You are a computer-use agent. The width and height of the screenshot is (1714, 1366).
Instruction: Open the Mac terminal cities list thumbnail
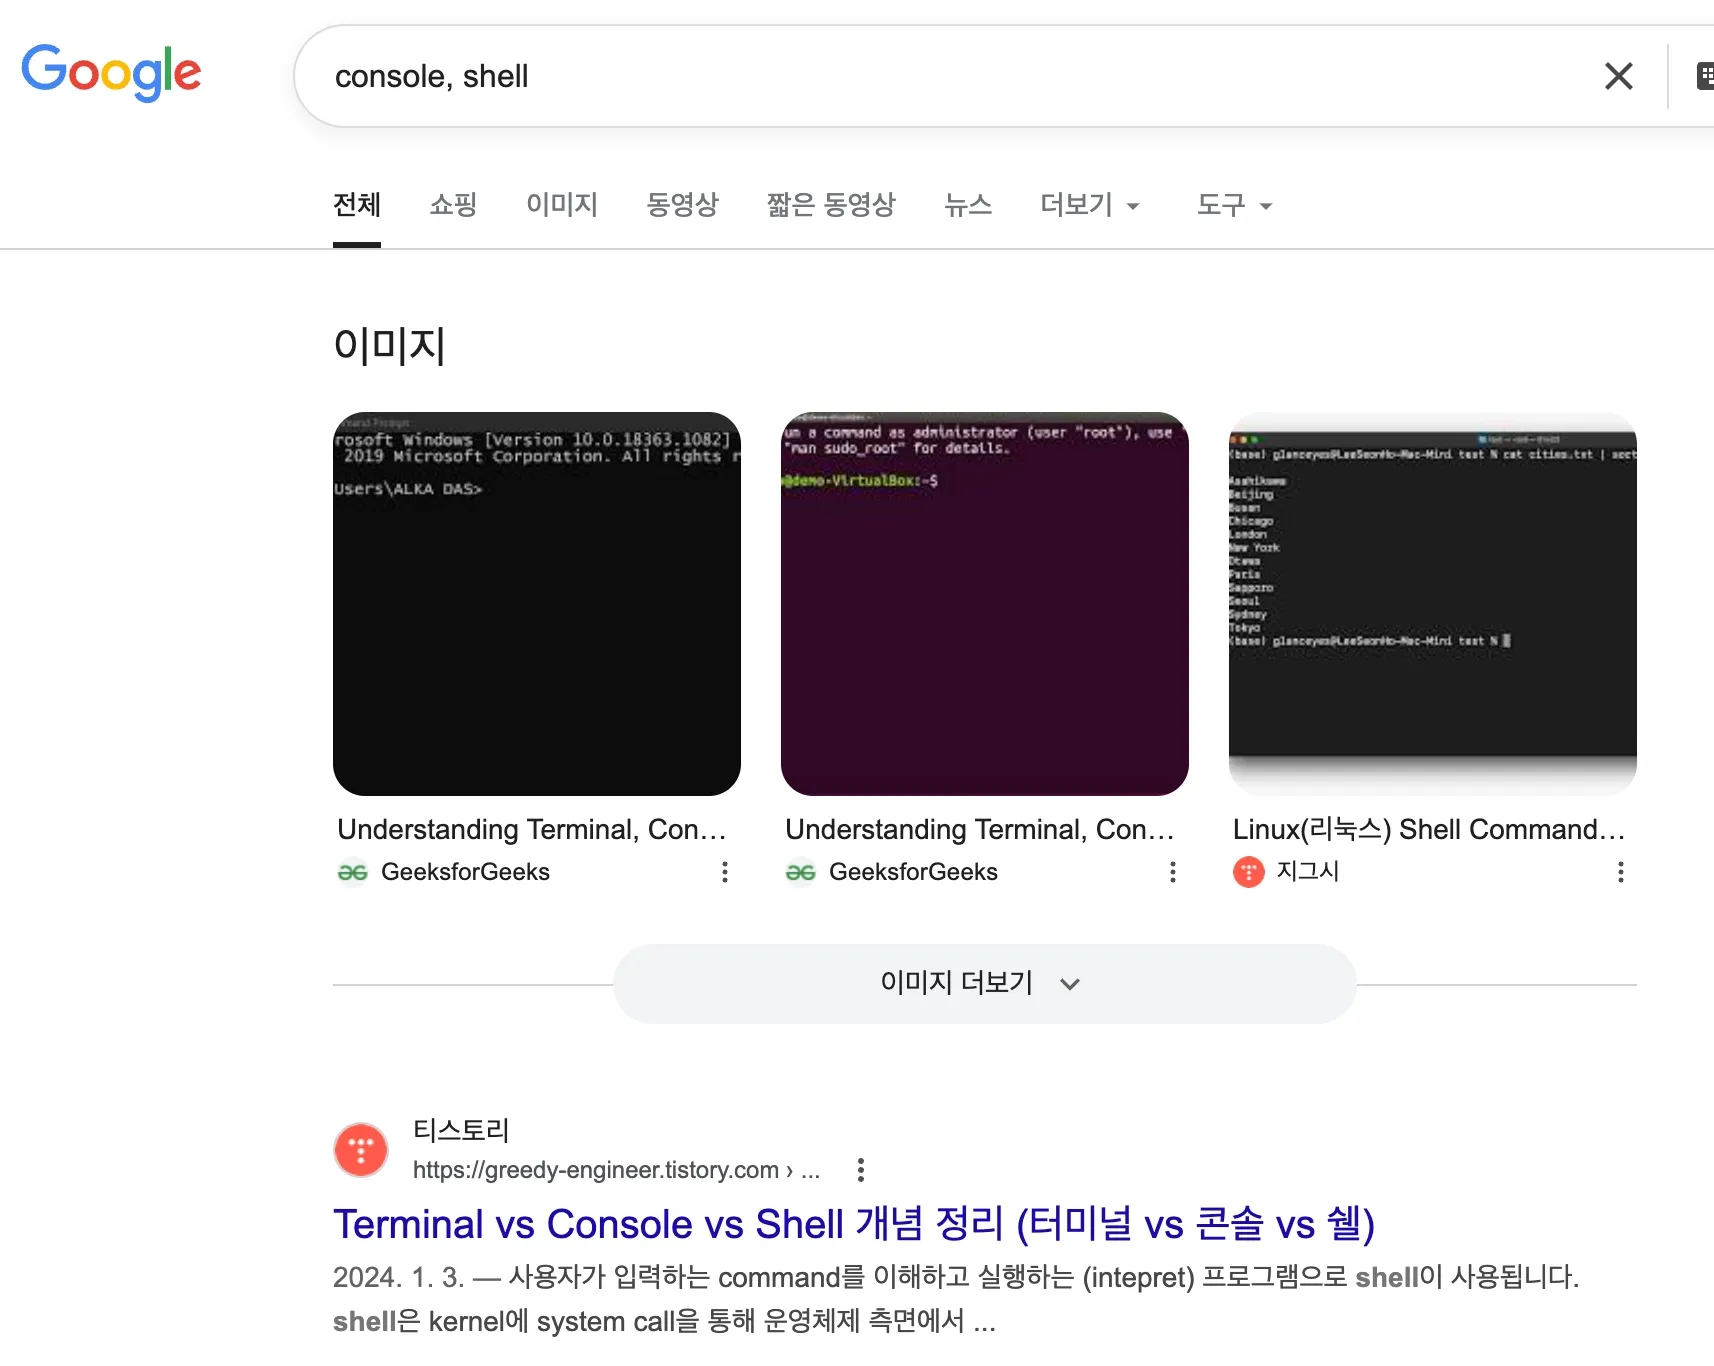coord(1433,604)
